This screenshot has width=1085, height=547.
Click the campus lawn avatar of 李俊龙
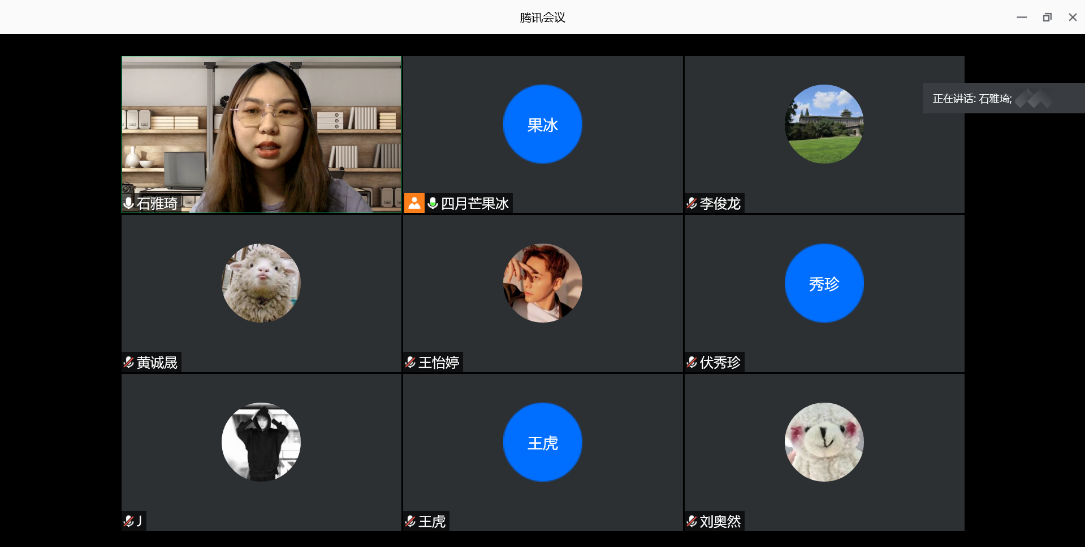click(824, 125)
